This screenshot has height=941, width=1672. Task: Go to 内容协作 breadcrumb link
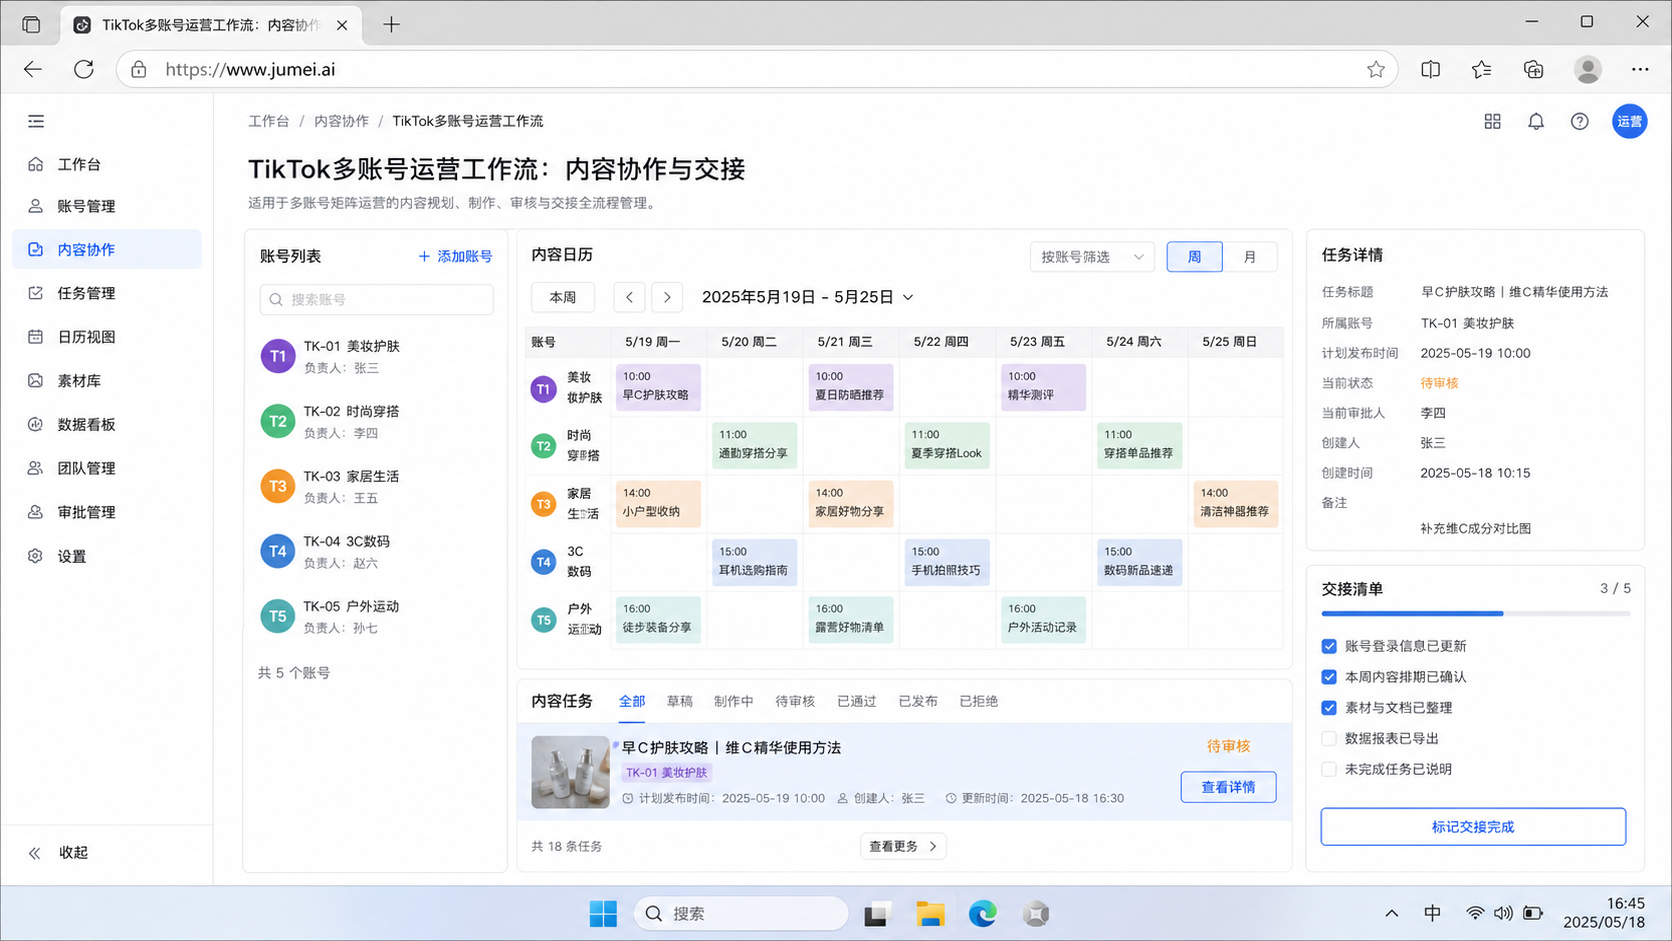tap(341, 121)
